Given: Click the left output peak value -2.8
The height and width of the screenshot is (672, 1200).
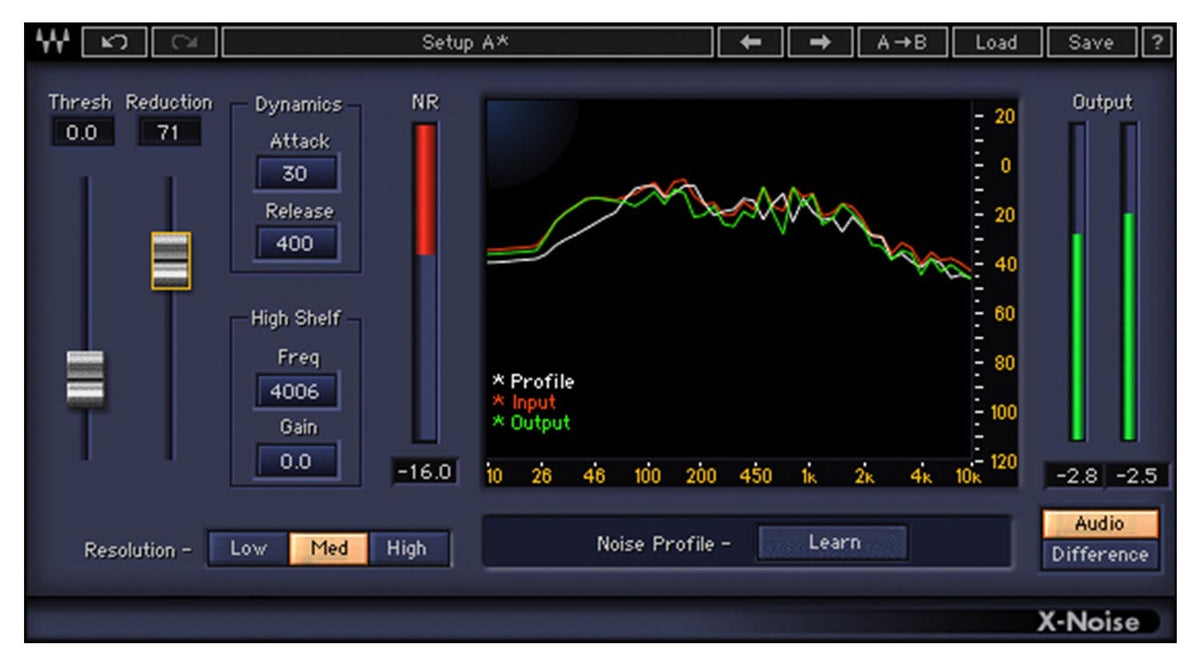Looking at the screenshot, I should 1075,476.
